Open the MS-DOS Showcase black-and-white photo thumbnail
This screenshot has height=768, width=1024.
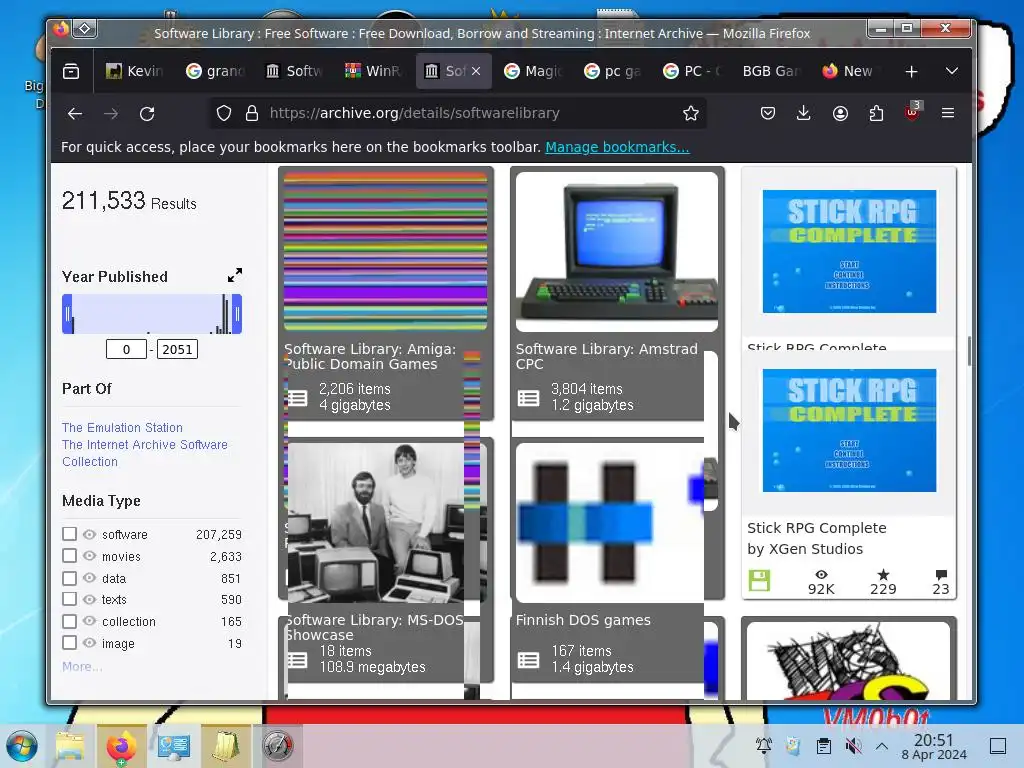click(x=376, y=522)
